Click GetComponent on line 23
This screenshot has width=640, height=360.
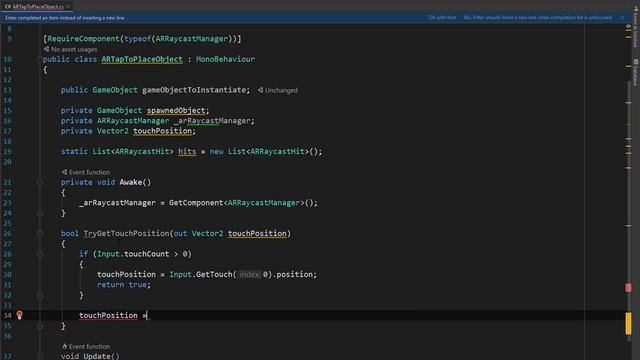point(196,203)
